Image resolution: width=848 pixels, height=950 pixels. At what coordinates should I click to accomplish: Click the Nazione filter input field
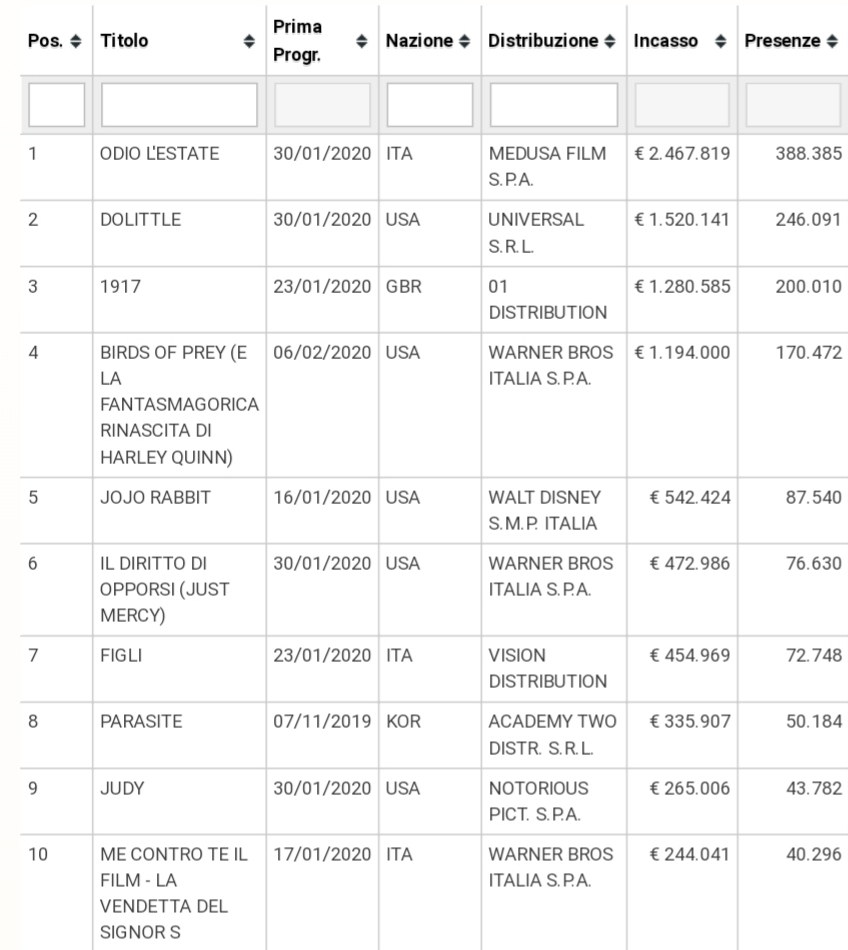coord(429,105)
